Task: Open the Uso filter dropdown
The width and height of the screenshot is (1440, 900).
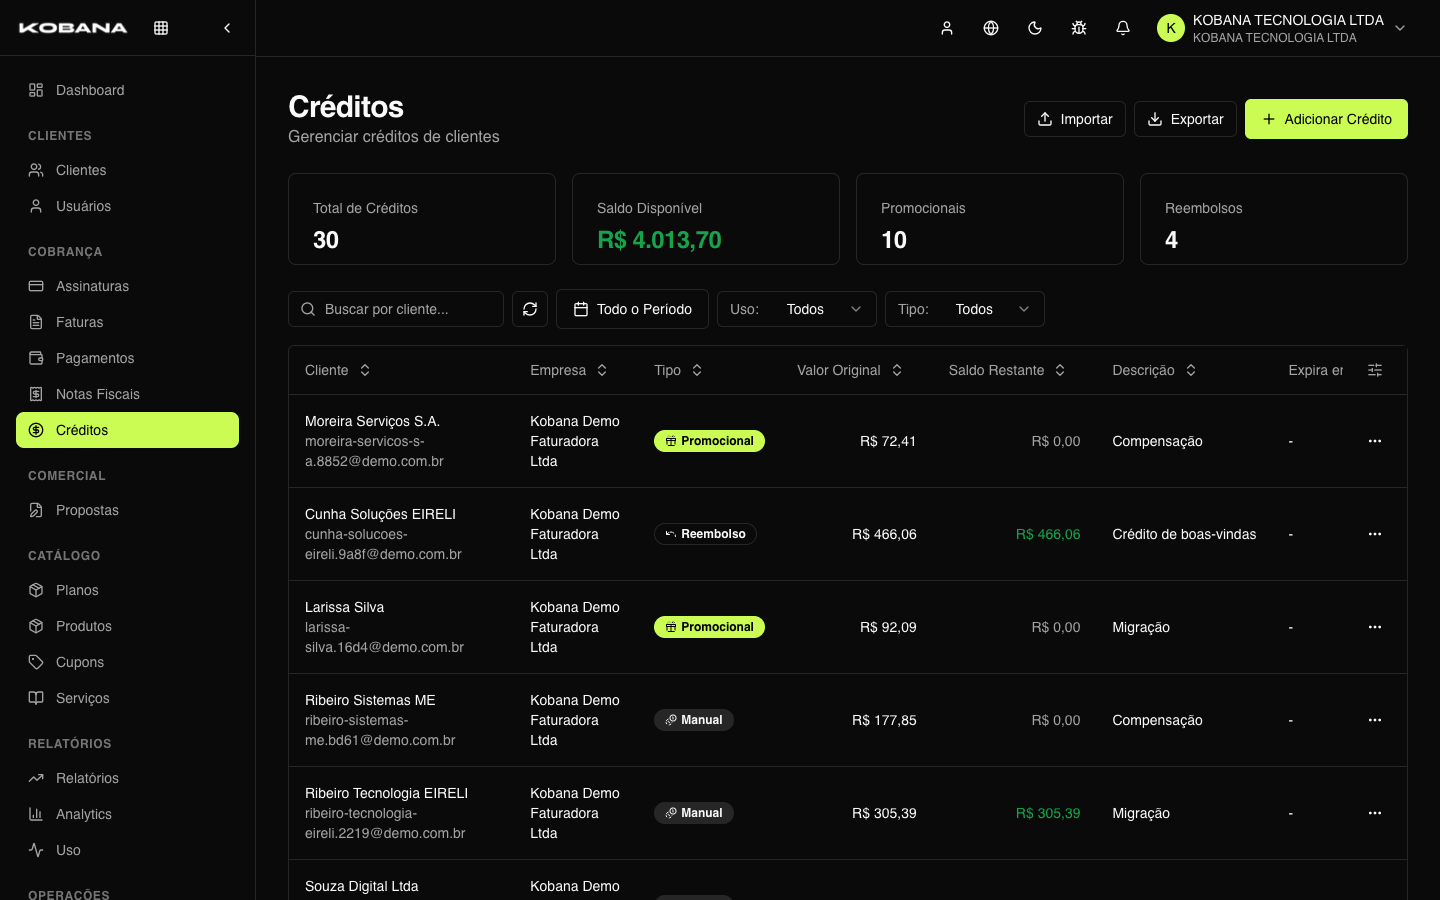Action: coord(797,309)
